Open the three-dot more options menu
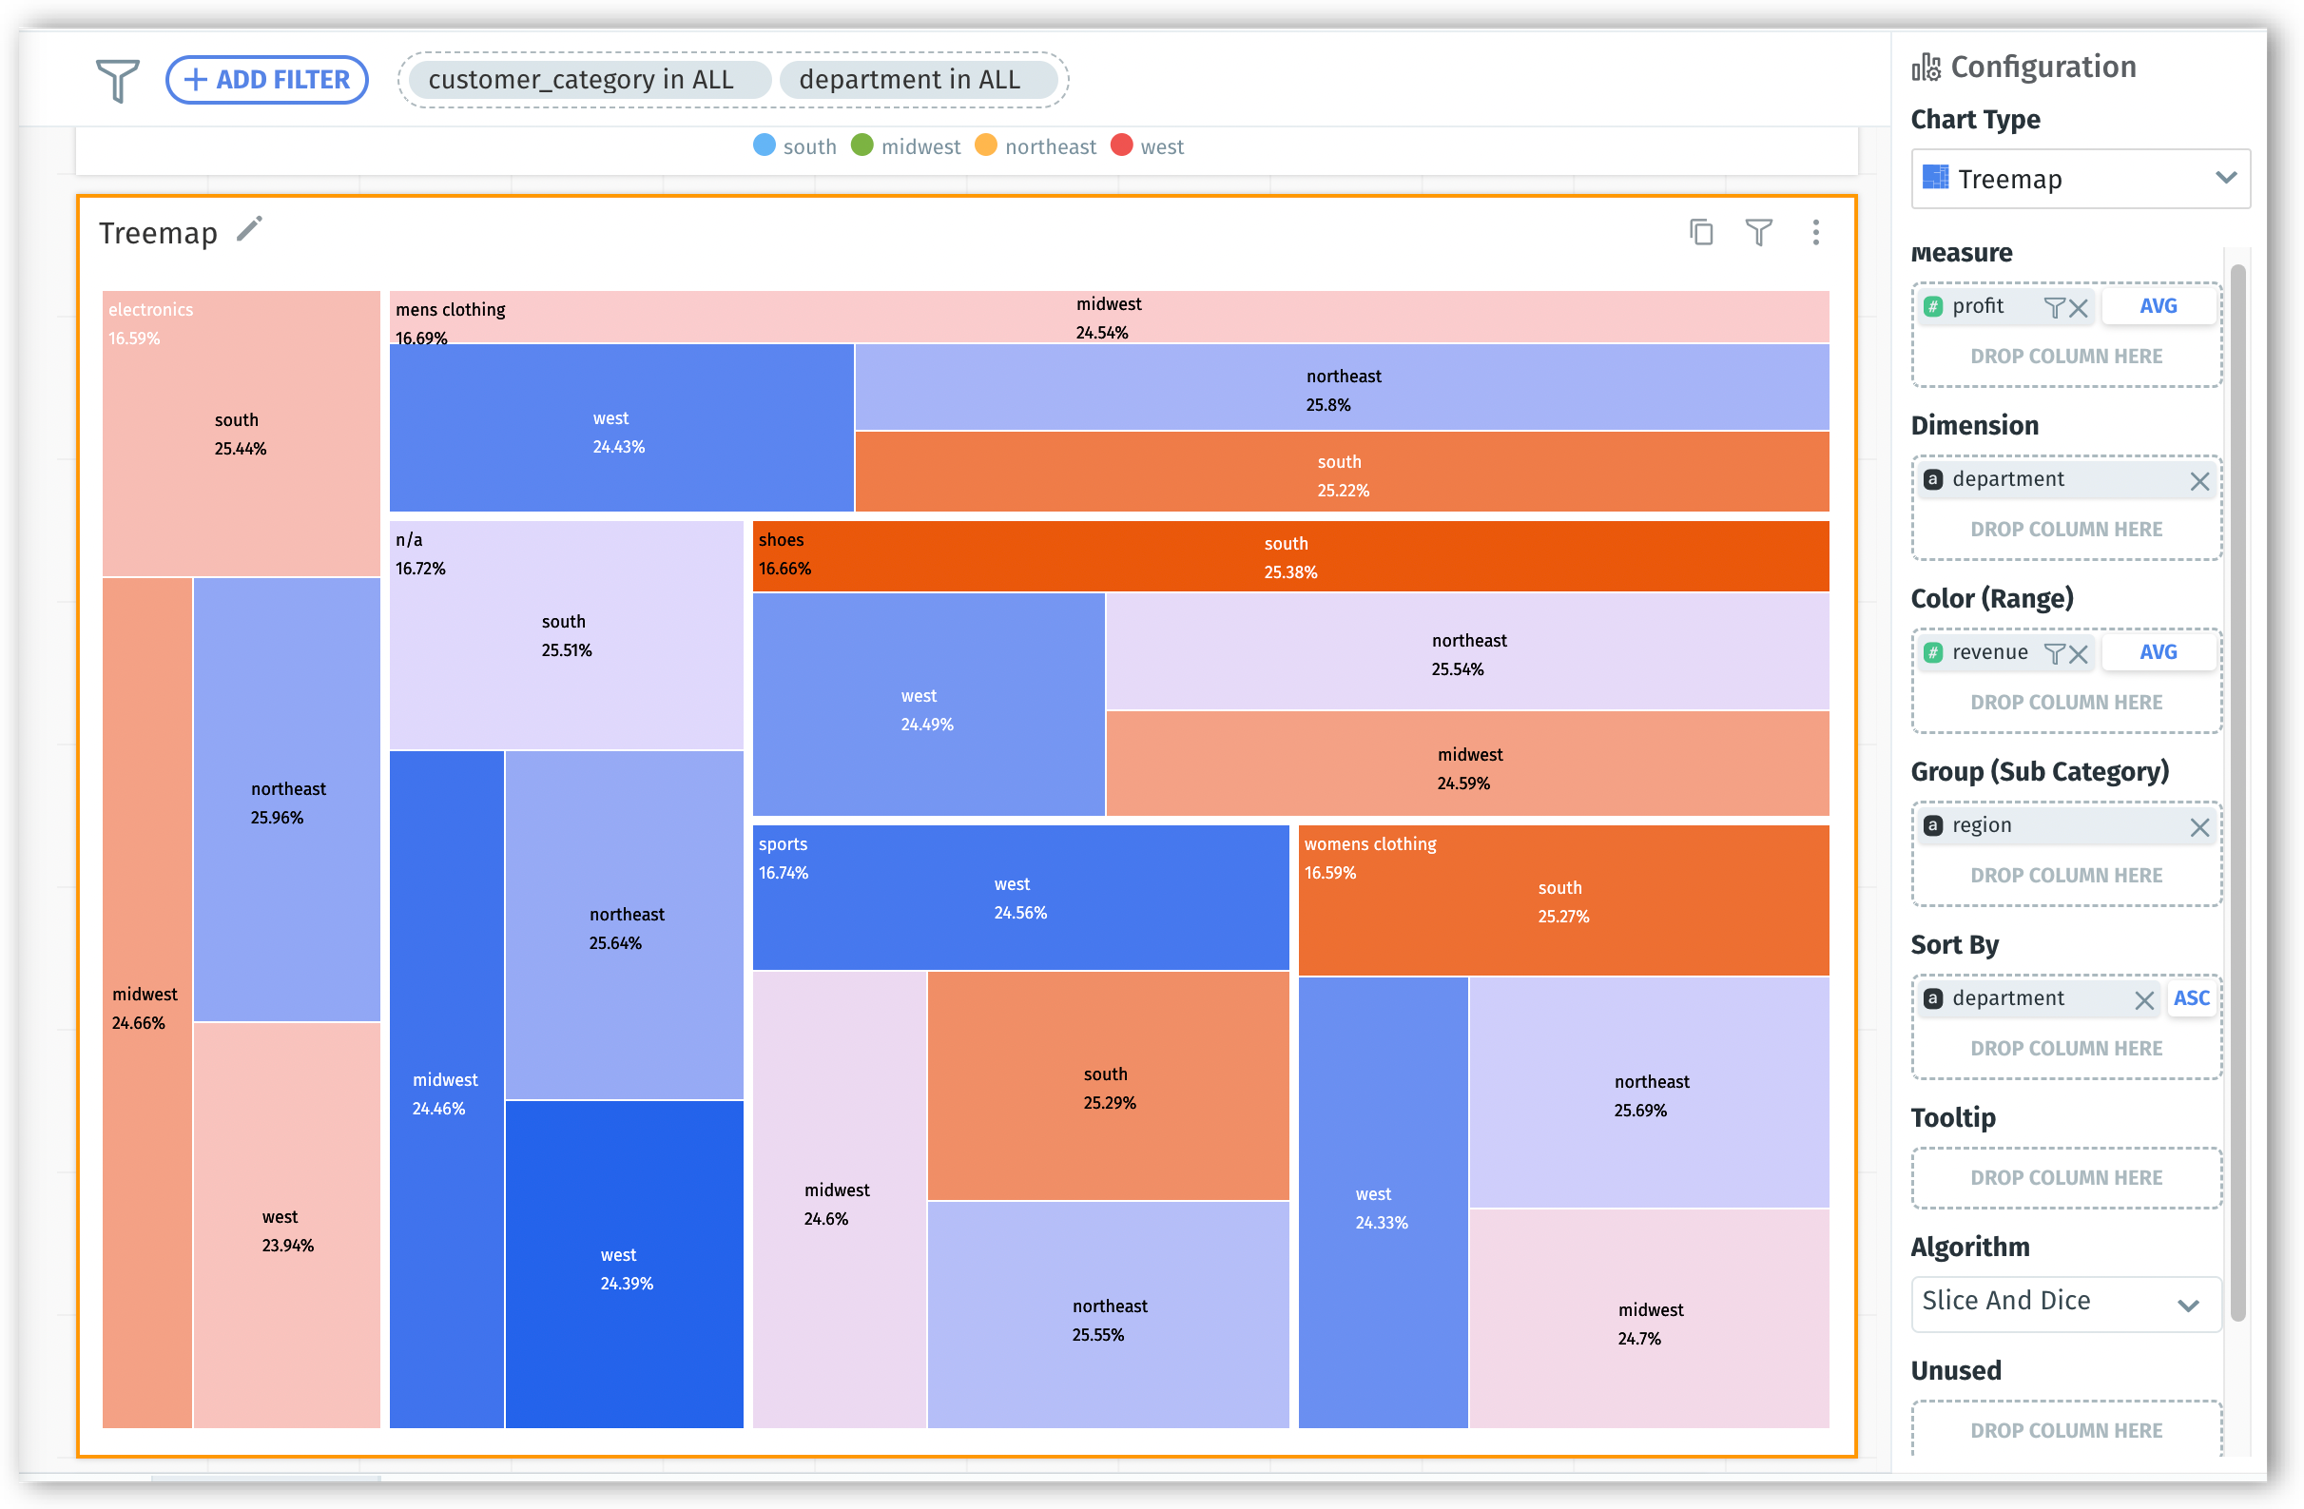This screenshot has height=1509, width=2304. point(1816,232)
